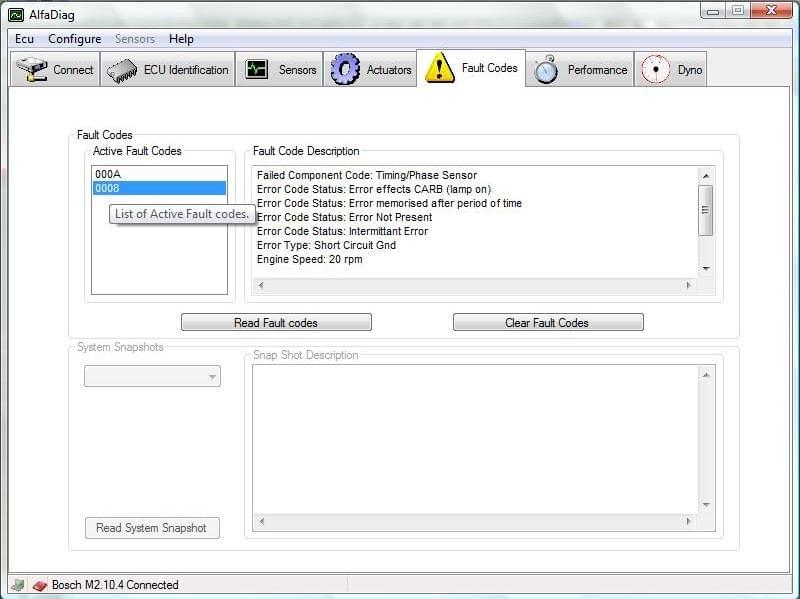Image resolution: width=800 pixels, height=599 pixels.
Task: Switch to the ECU Identification tab
Action: tap(167, 69)
